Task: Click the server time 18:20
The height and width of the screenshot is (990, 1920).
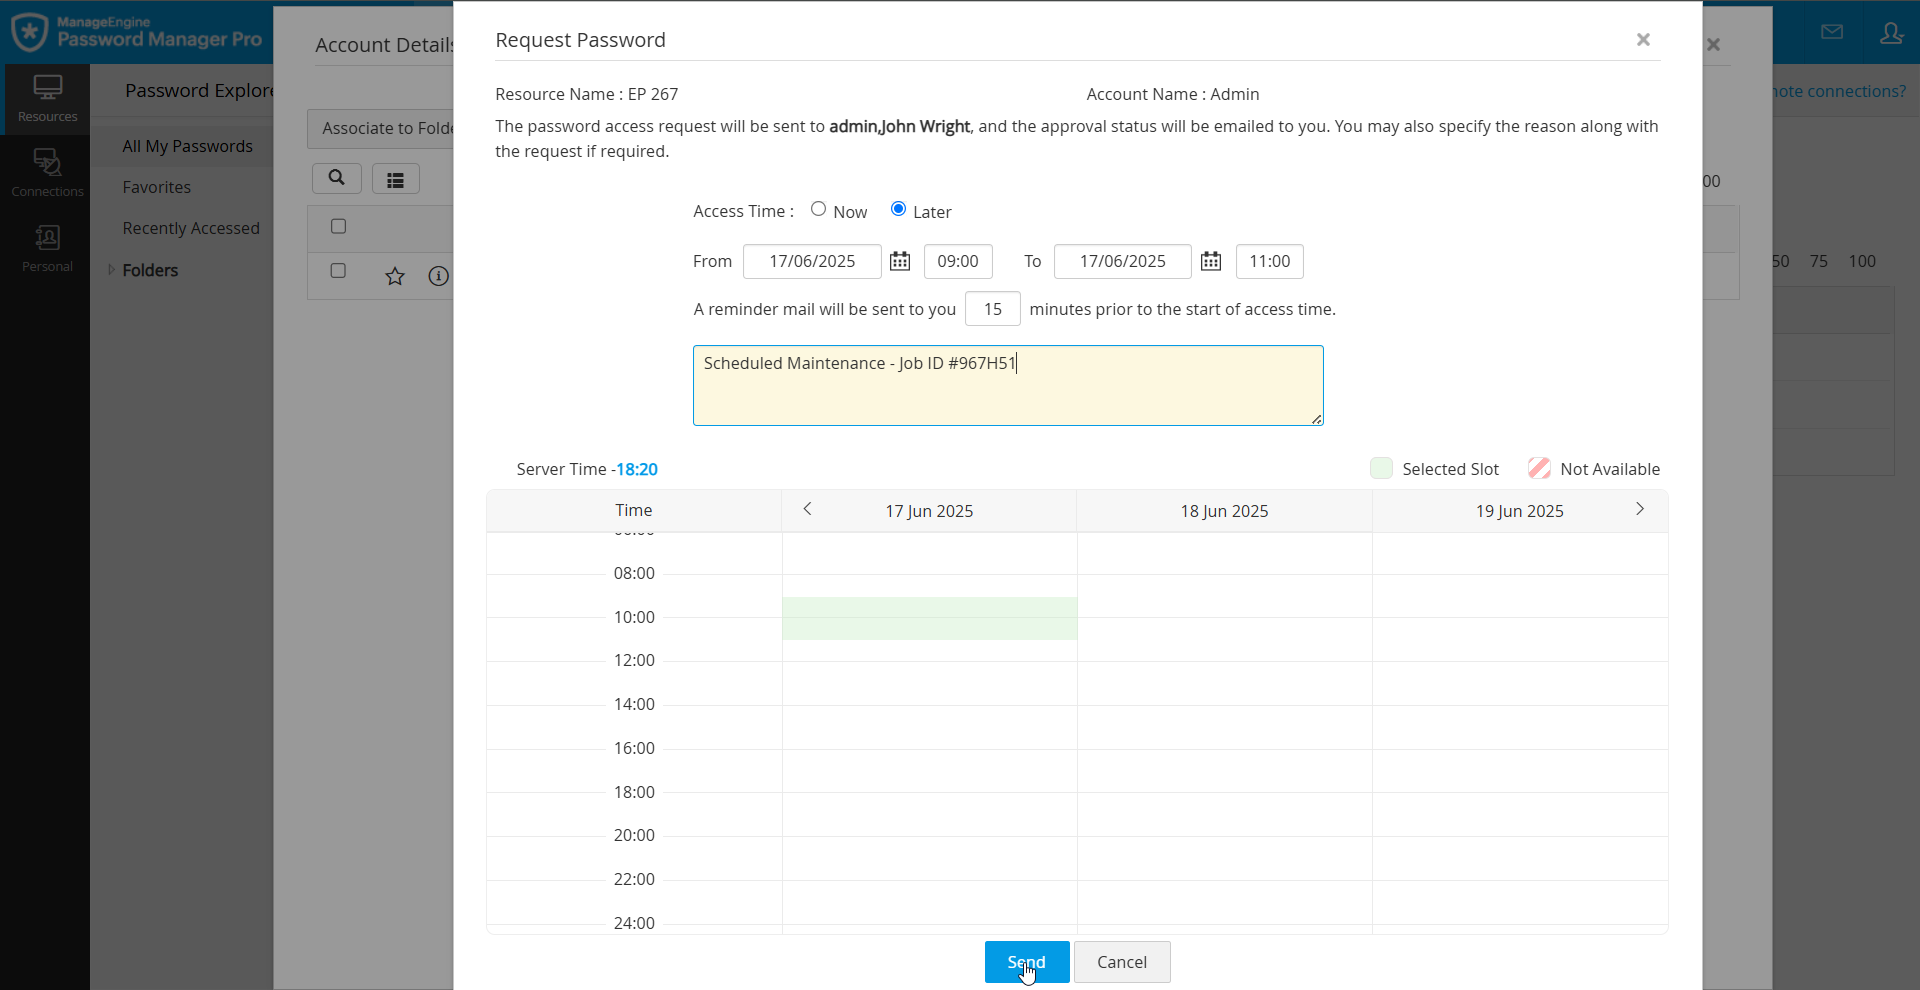Action: (637, 469)
